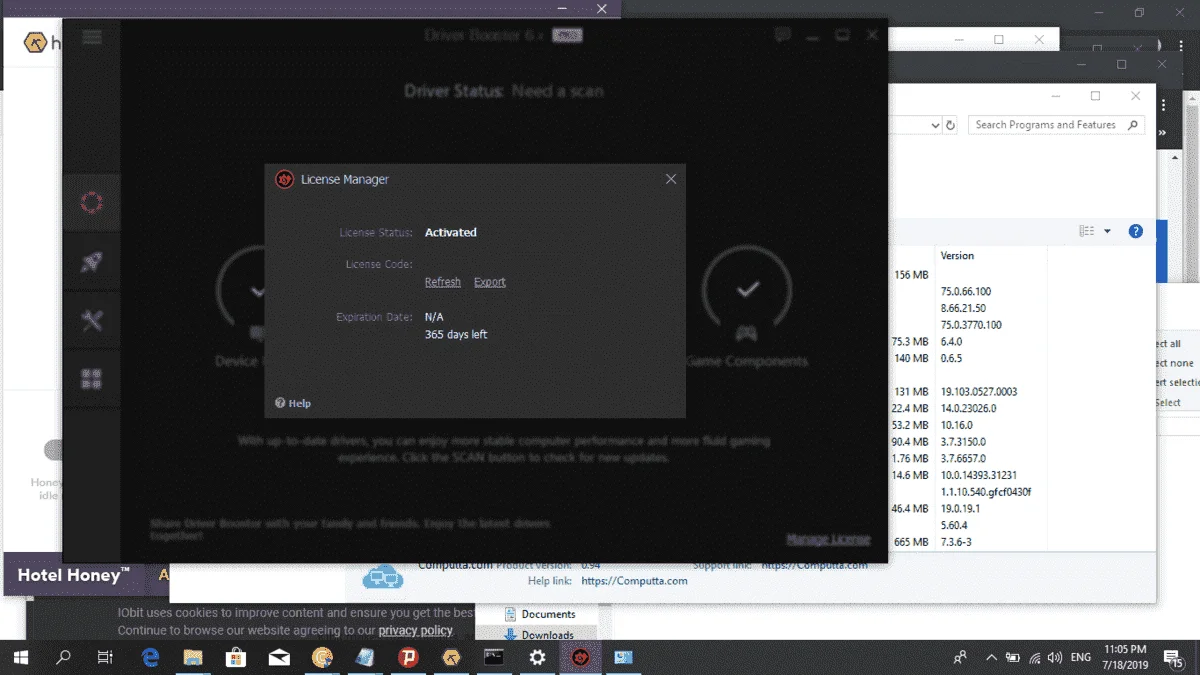
Task: Click the ENG language indicator
Action: (x=1081, y=658)
